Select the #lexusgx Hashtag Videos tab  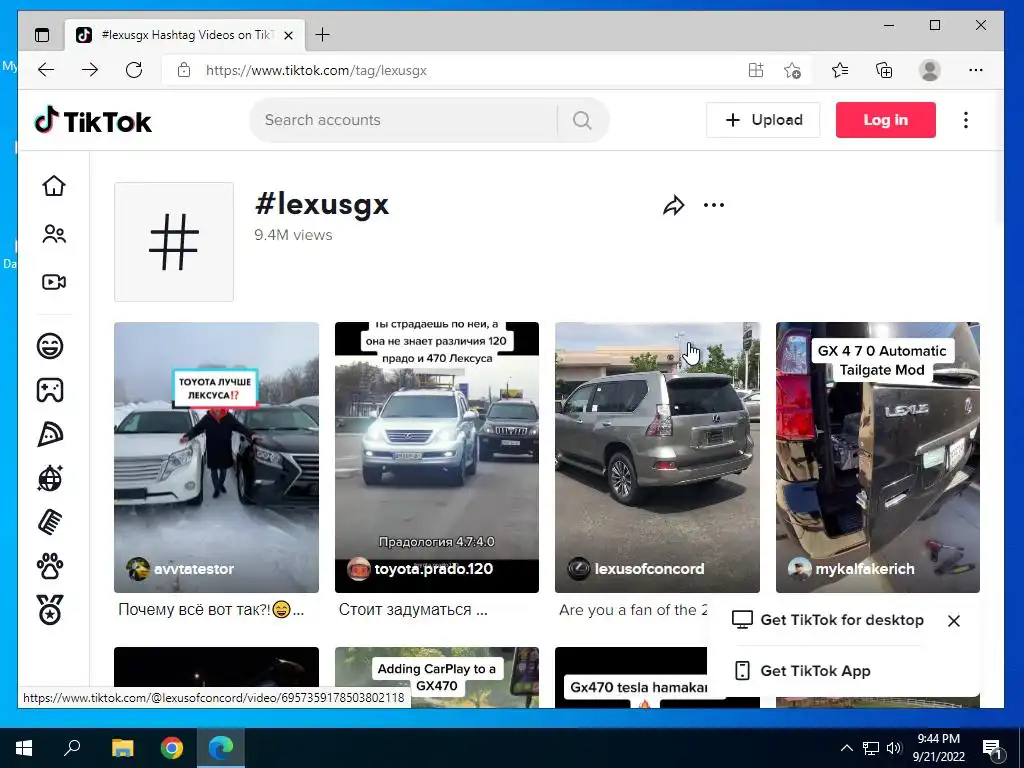pos(185,35)
